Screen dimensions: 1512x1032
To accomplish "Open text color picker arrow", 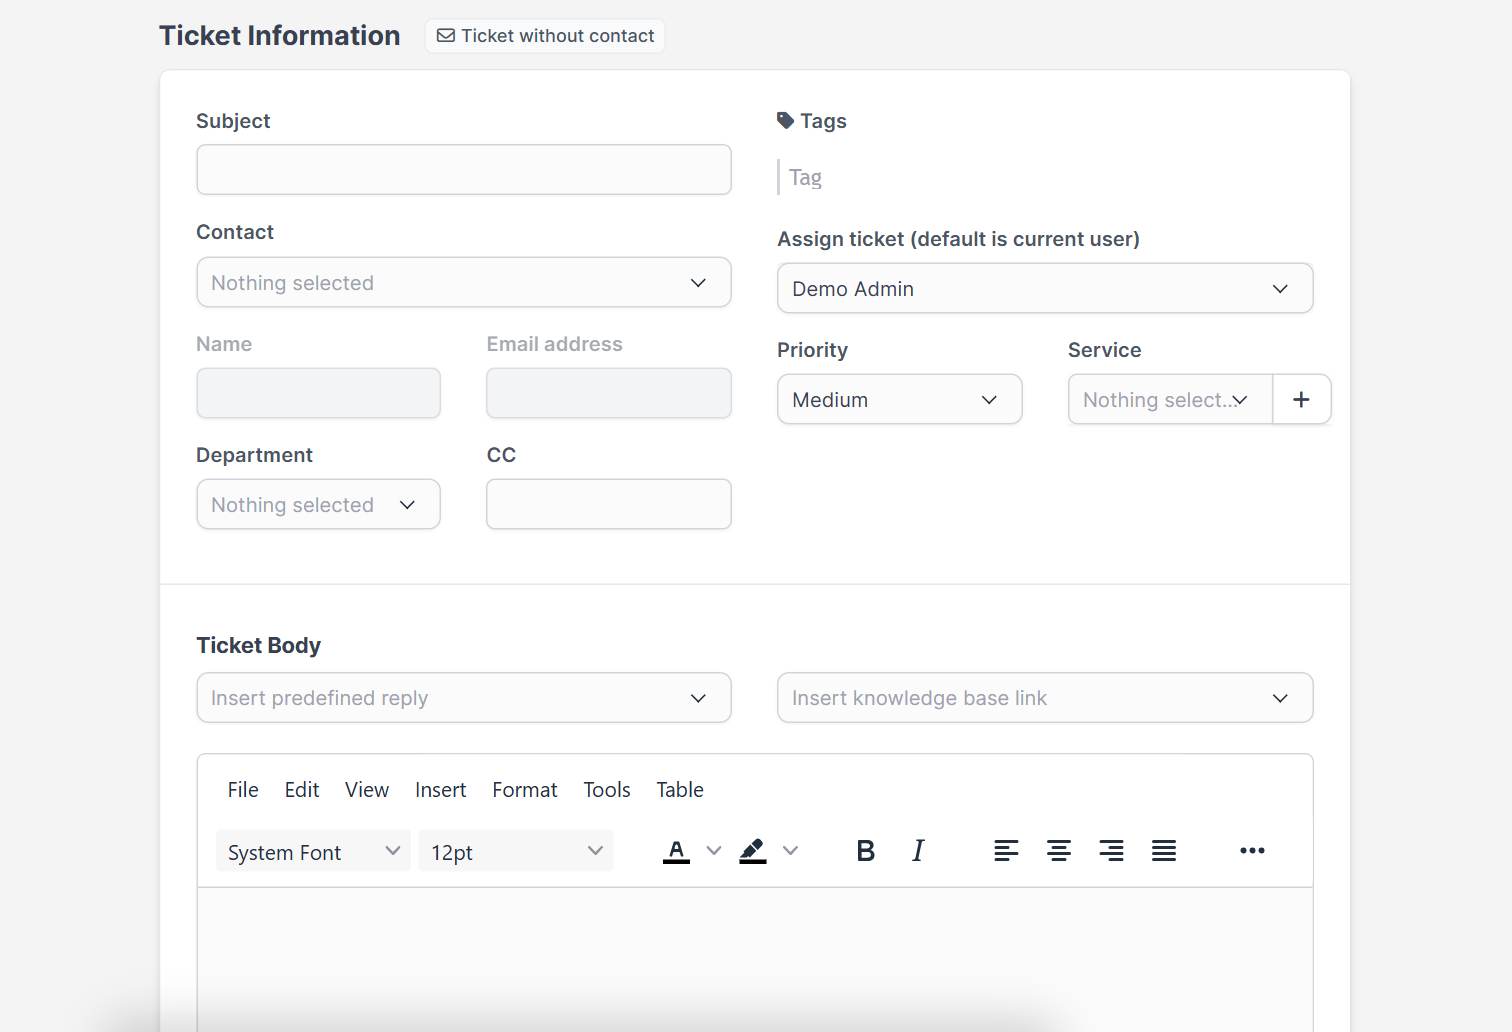I will (x=714, y=851).
